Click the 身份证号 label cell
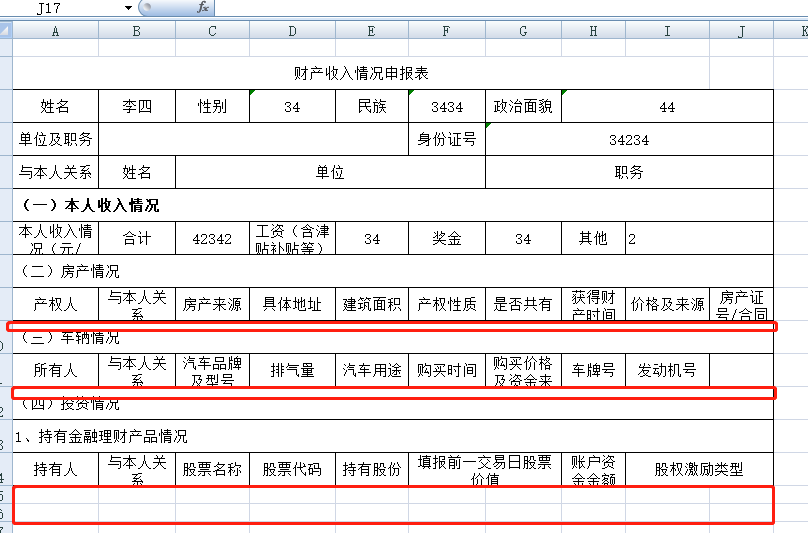 (447, 140)
